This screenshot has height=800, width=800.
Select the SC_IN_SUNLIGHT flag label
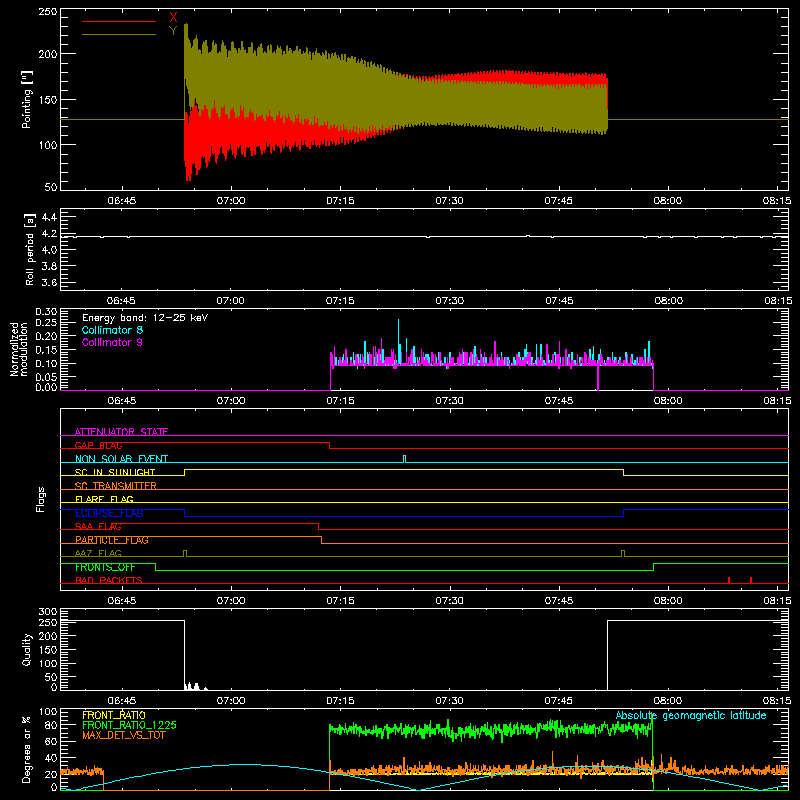(115, 472)
